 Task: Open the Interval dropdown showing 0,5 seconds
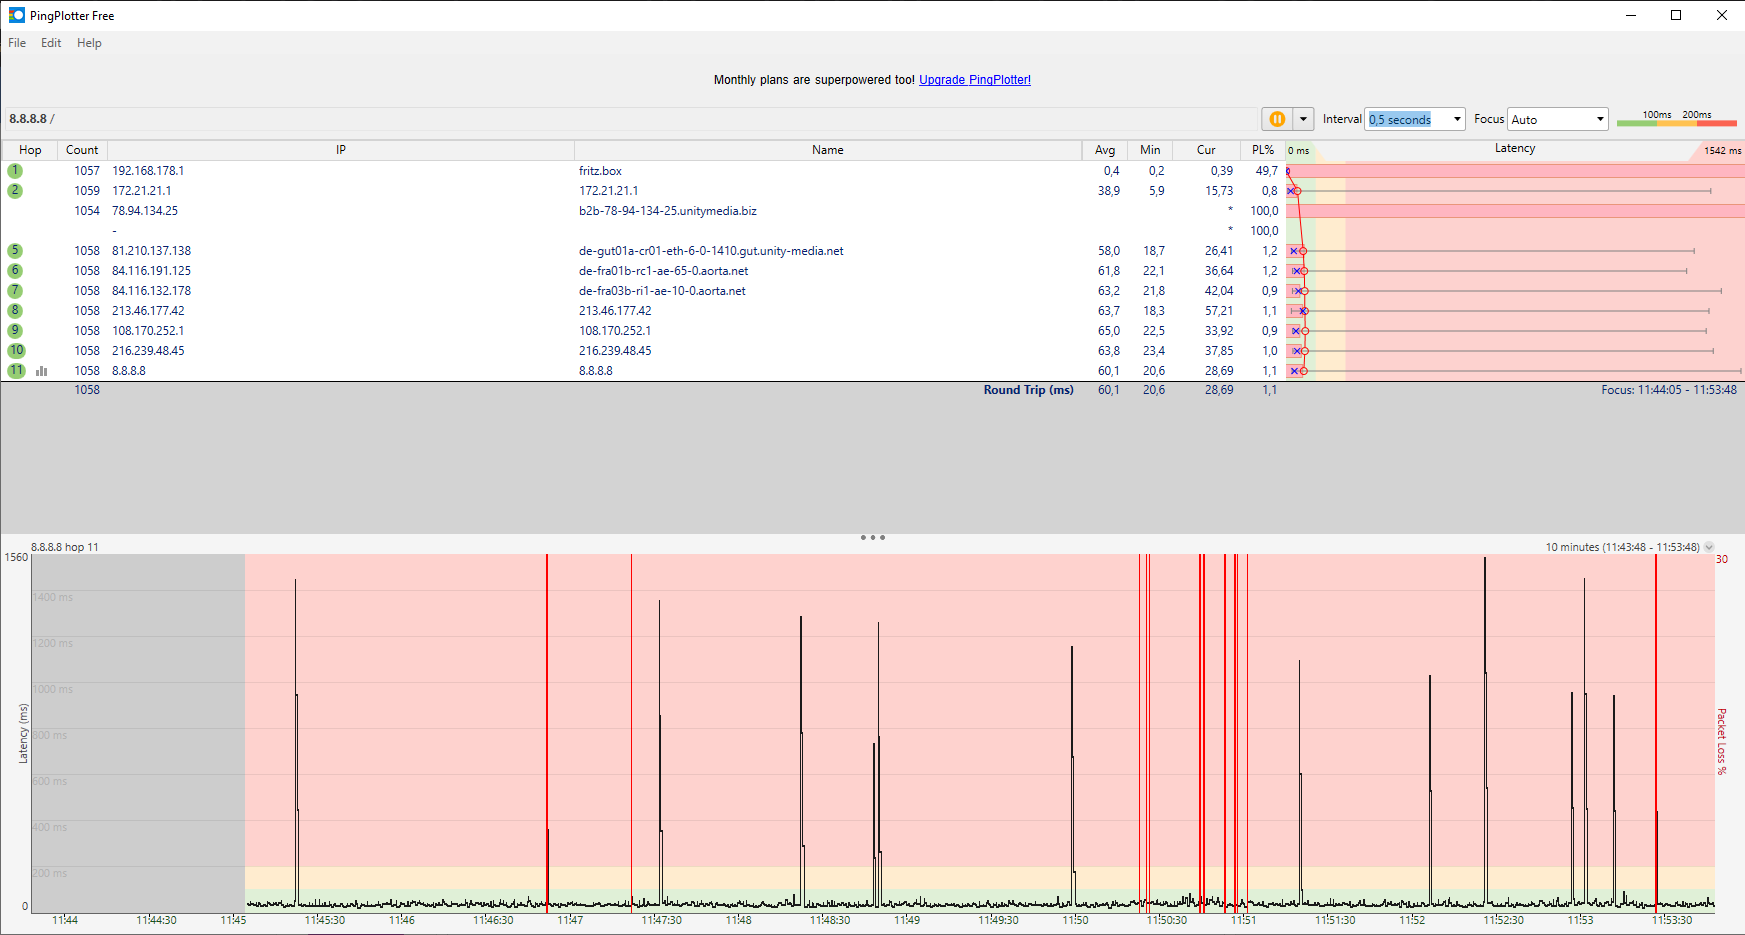click(x=1415, y=119)
